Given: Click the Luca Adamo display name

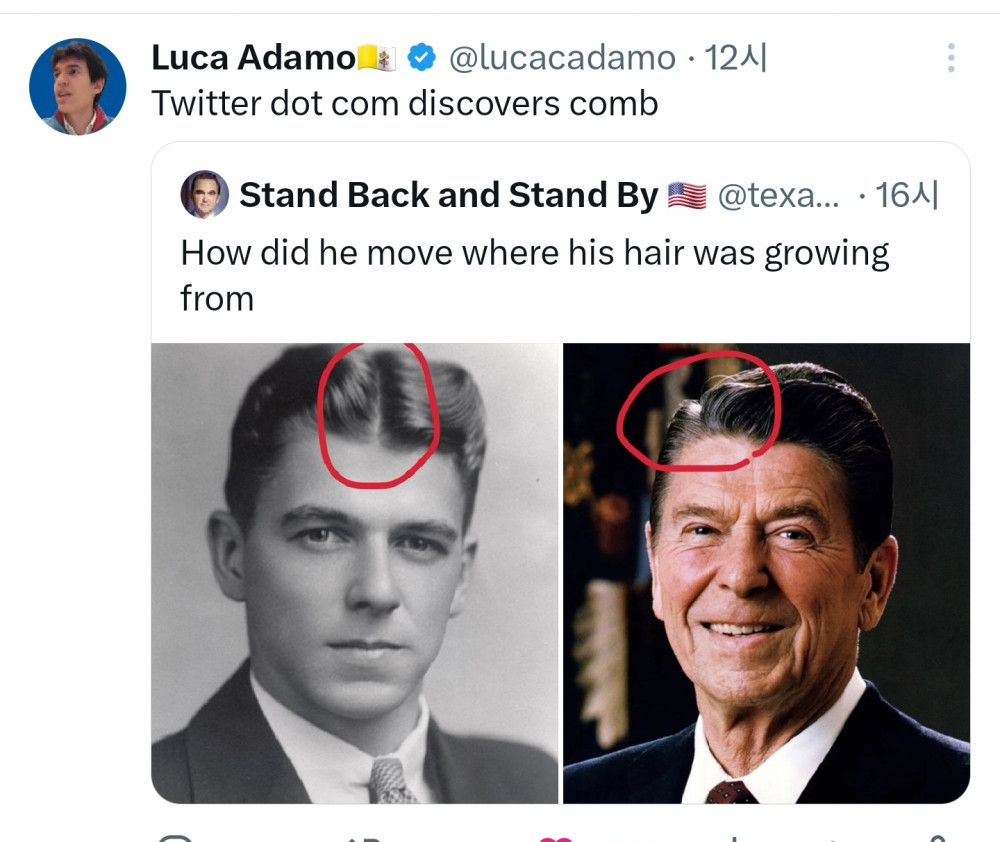Looking at the screenshot, I should pyautogui.click(x=252, y=58).
